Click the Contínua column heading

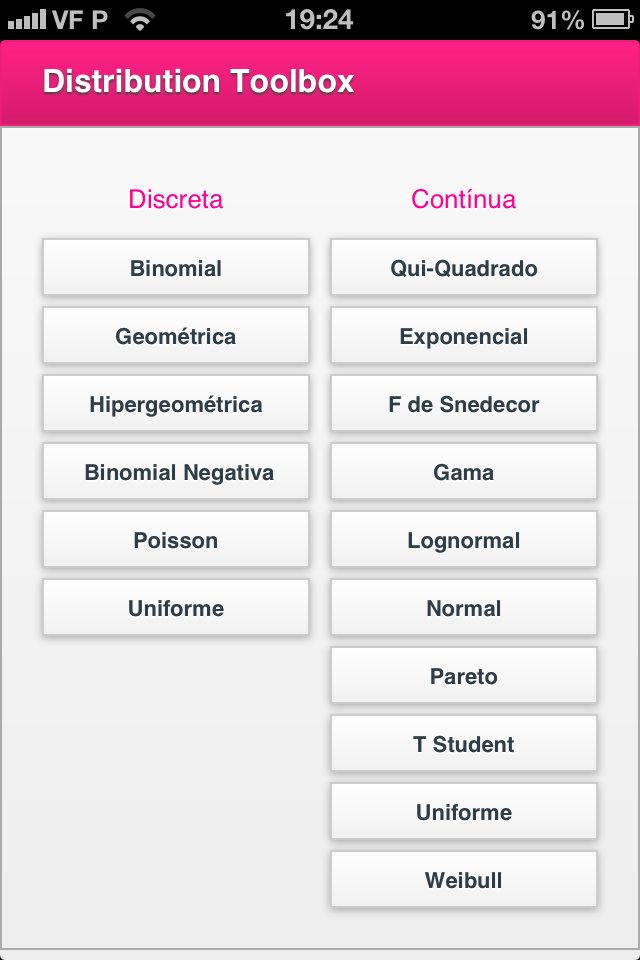click(x=463, y=199)
